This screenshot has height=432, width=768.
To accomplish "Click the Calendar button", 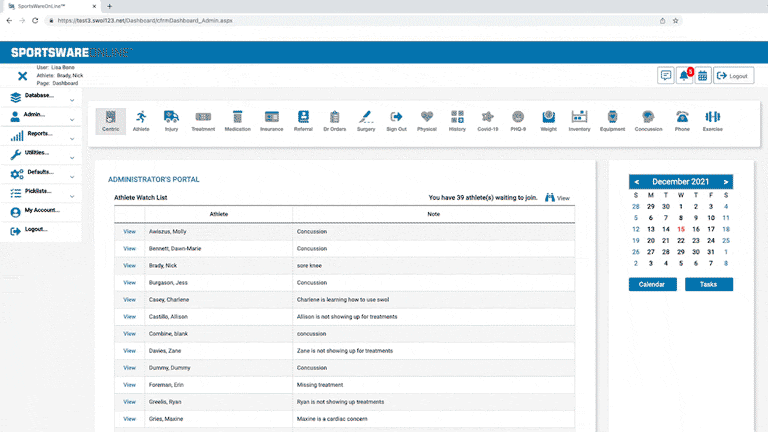I will click(652, 284).
